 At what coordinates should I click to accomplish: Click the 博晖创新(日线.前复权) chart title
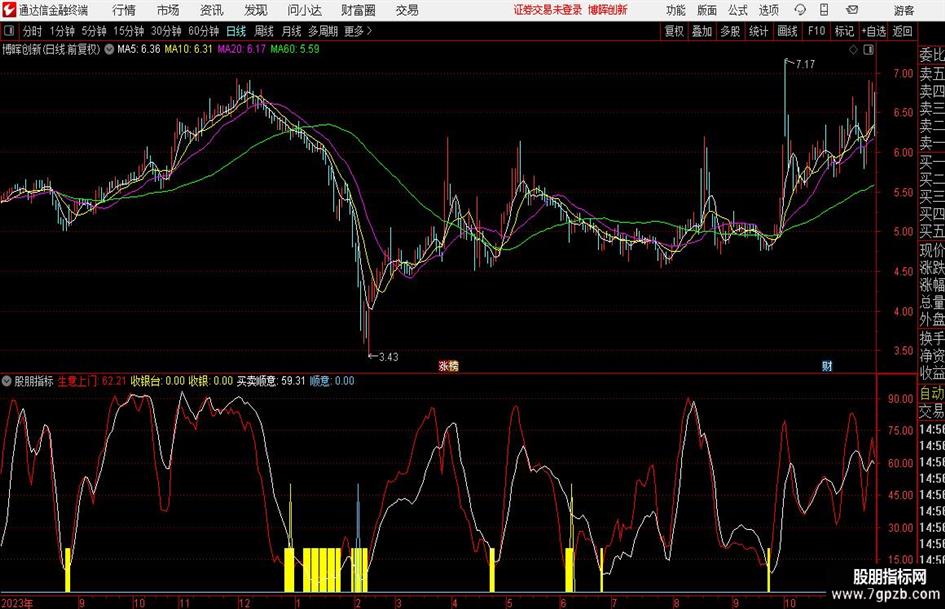coord(51,49)
